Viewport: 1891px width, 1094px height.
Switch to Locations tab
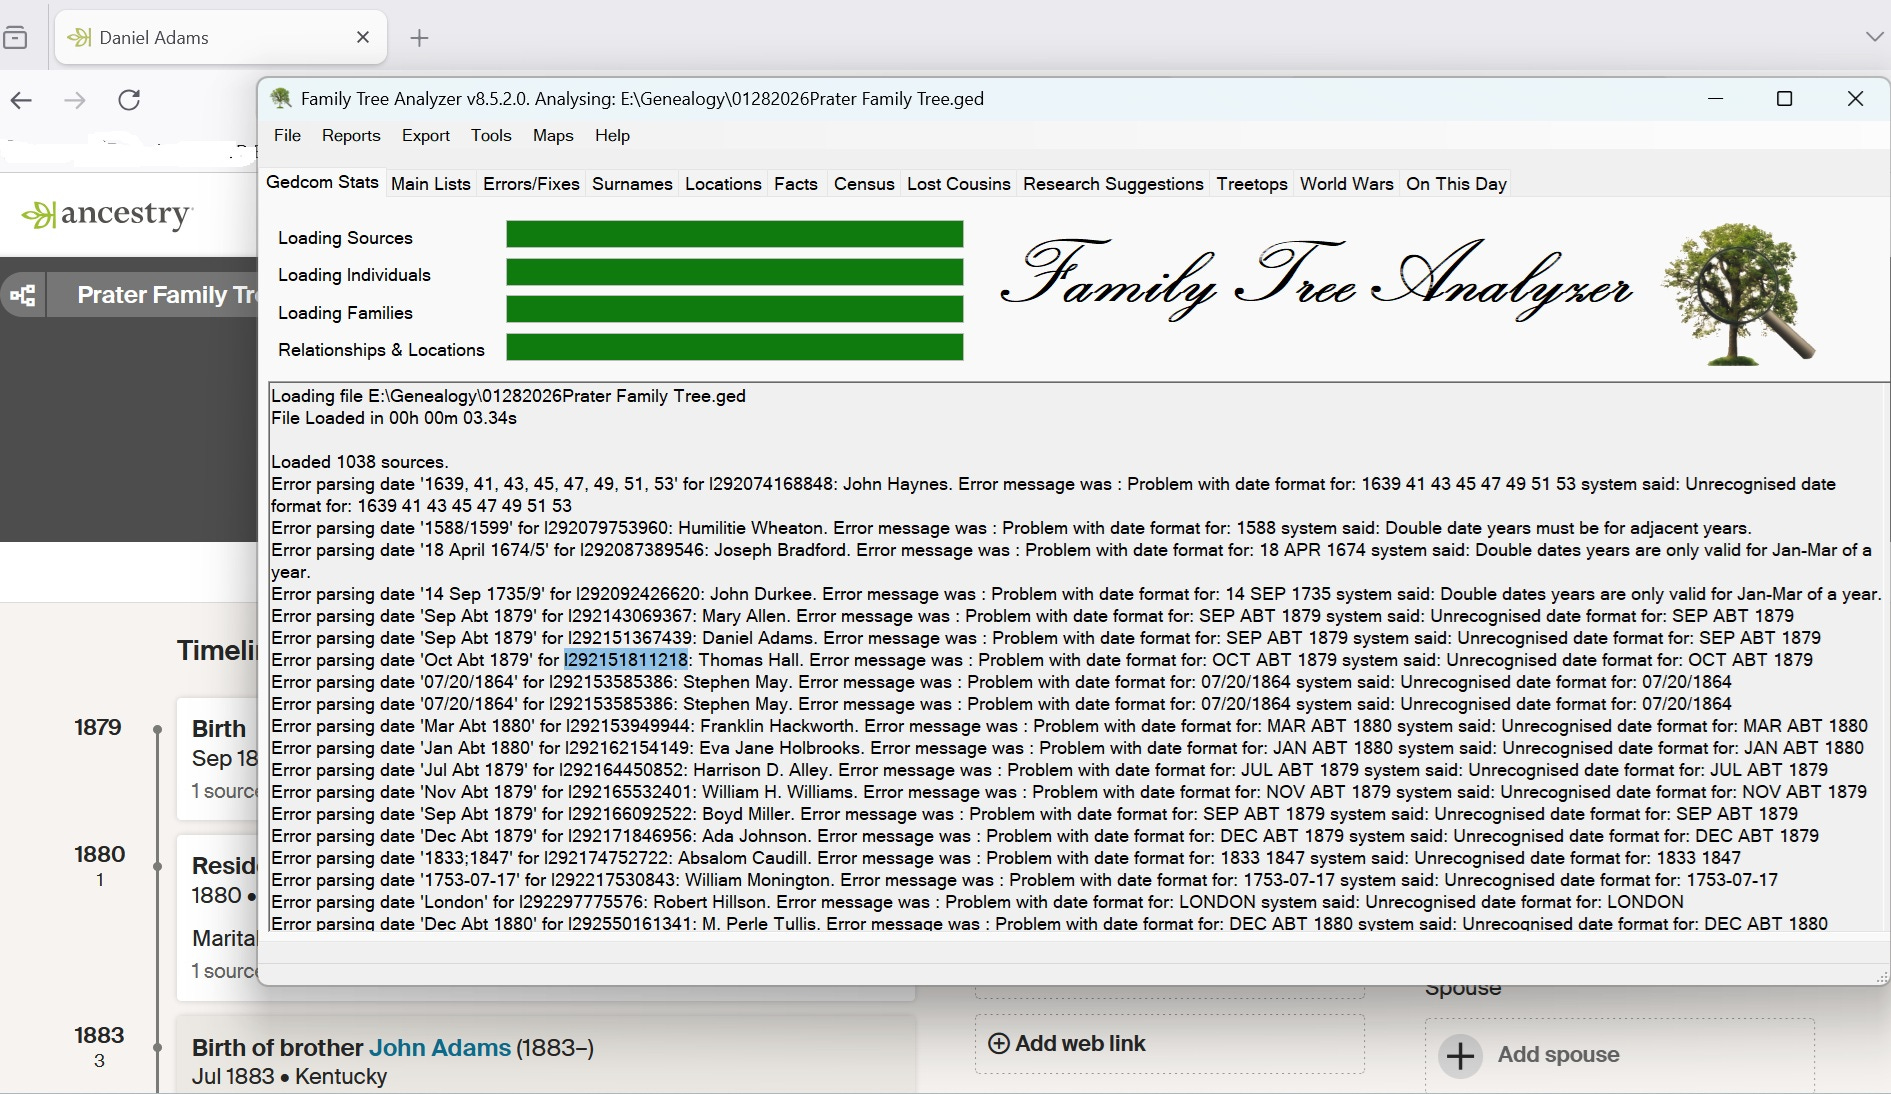(x=723, y=184)
